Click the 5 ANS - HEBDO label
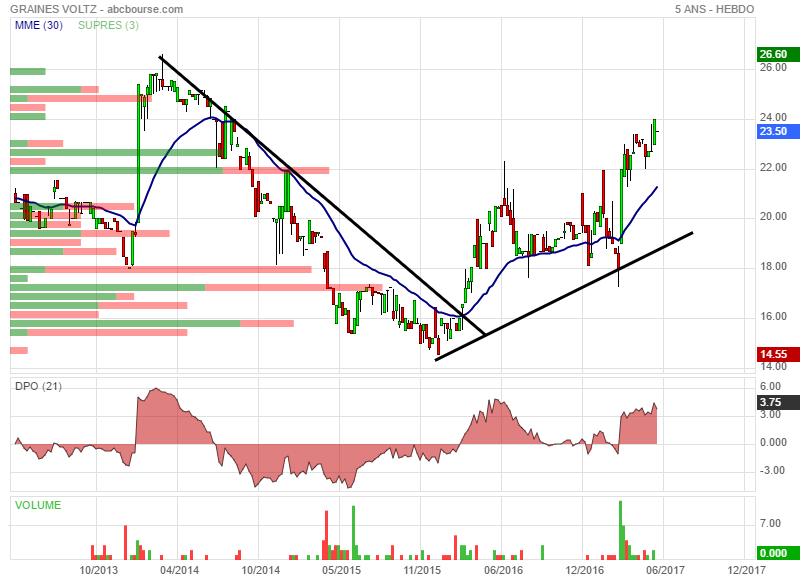 point(714,9)
